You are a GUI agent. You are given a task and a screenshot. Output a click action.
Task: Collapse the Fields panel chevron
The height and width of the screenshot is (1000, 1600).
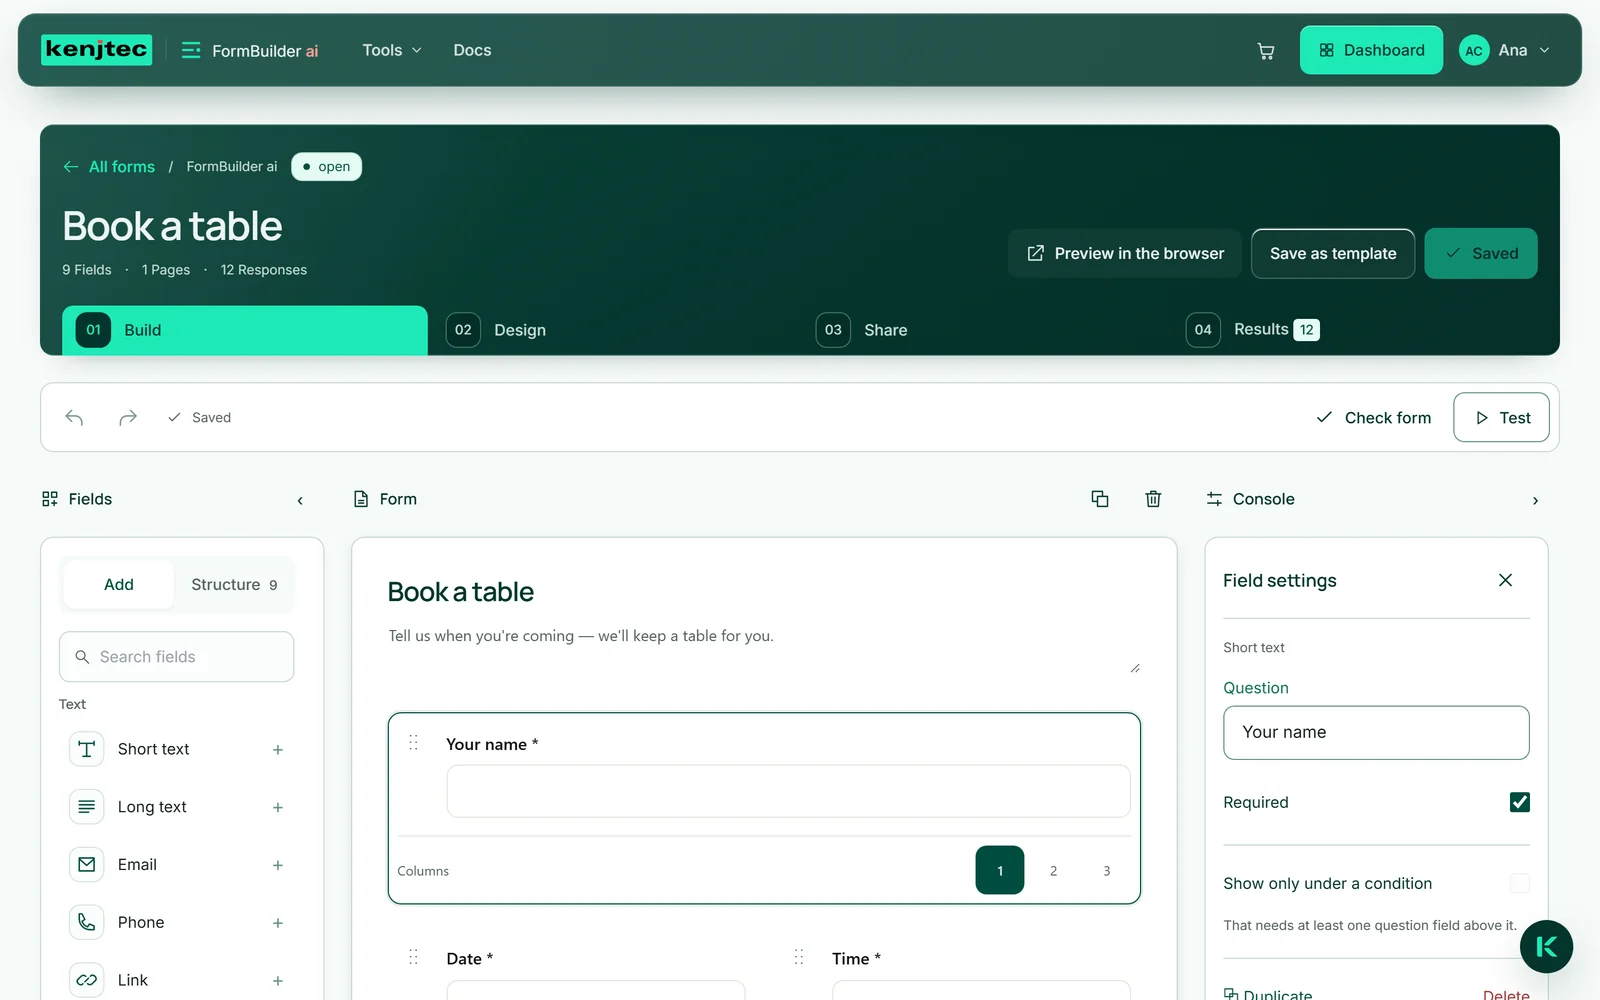pyautogui.click(x=300, y=500)
